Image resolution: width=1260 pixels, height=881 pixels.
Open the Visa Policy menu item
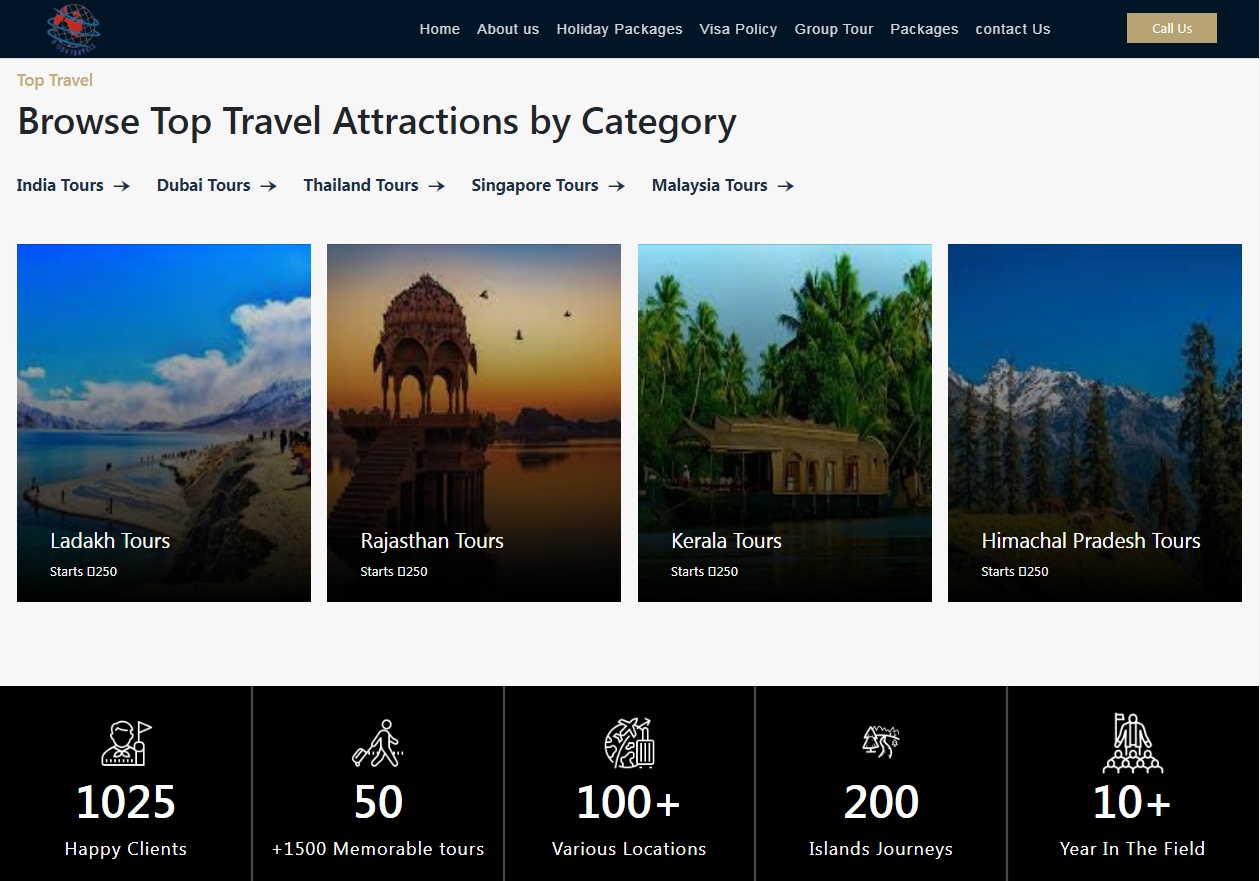click(x=738, y=29)
